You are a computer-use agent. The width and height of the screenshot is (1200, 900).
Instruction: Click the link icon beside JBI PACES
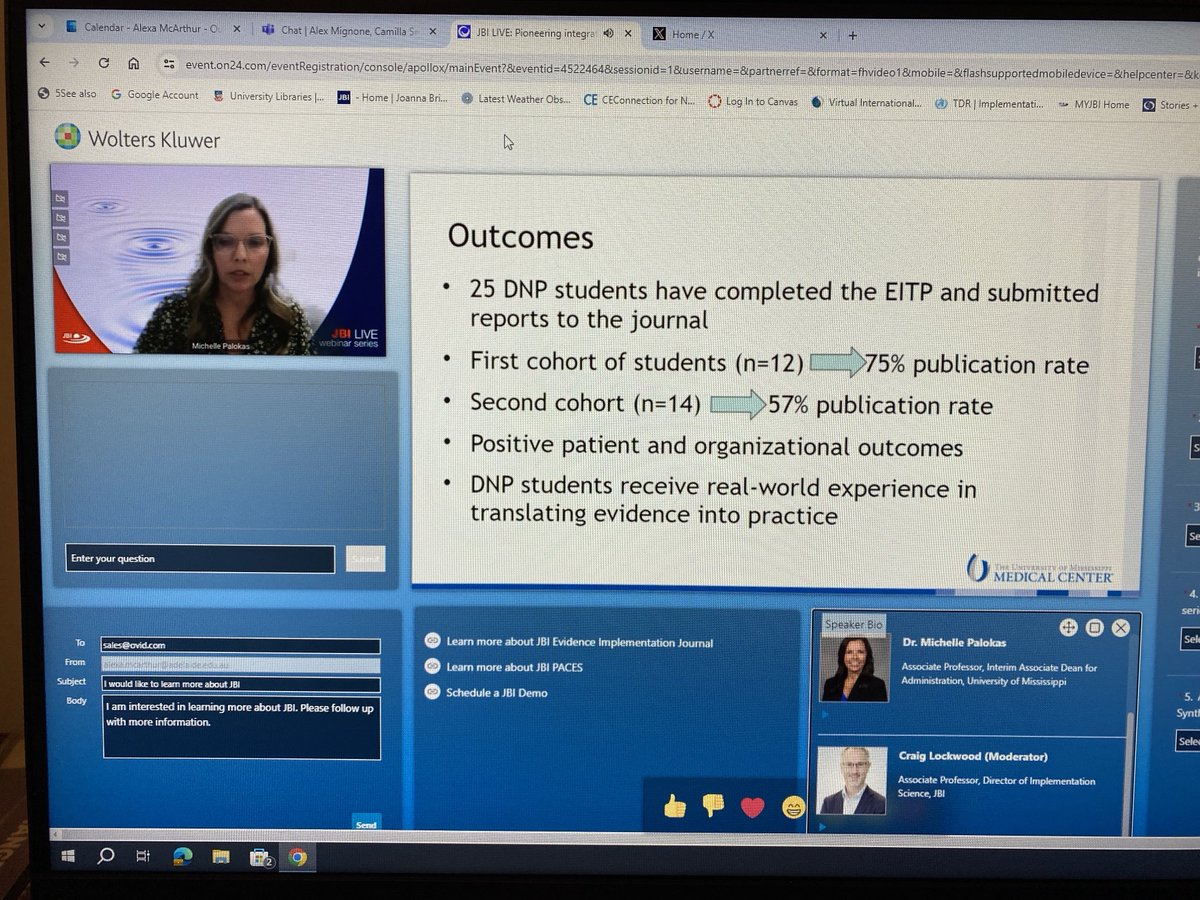coord(433,666)
